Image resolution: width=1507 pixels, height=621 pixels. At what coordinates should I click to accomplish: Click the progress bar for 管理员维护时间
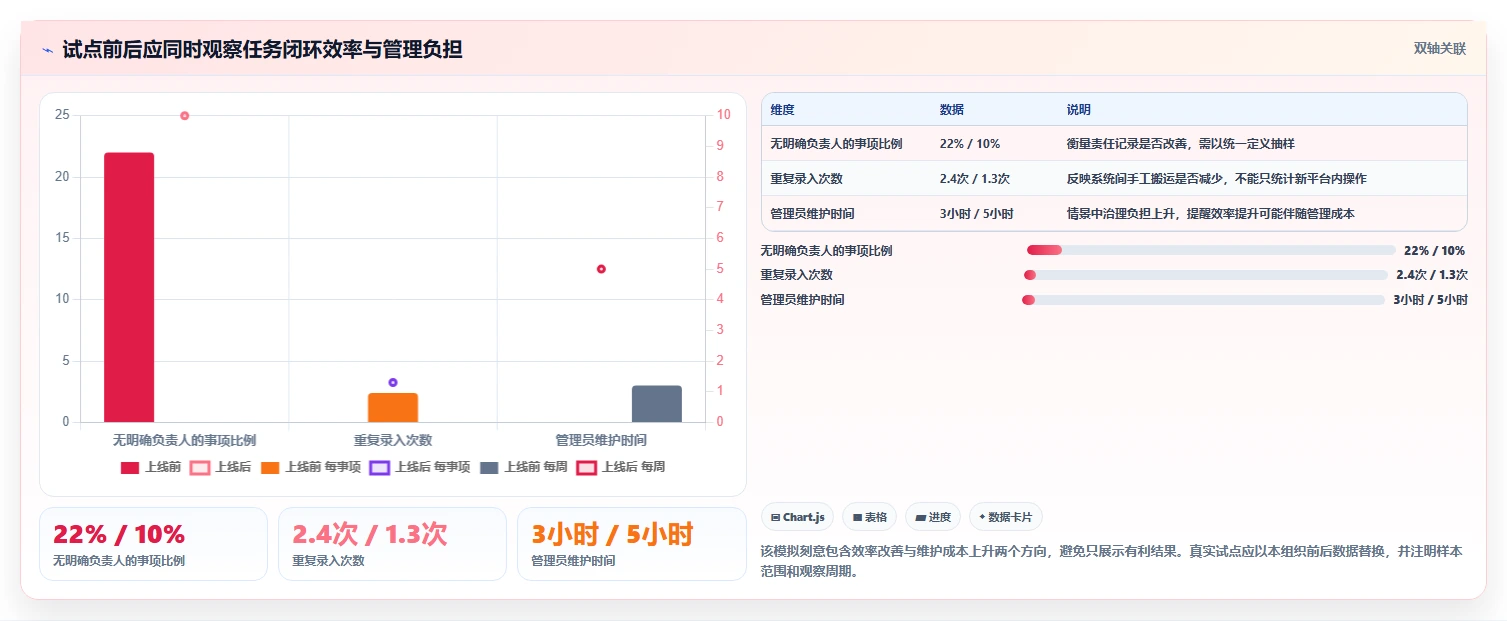(x=1203, y=300)
